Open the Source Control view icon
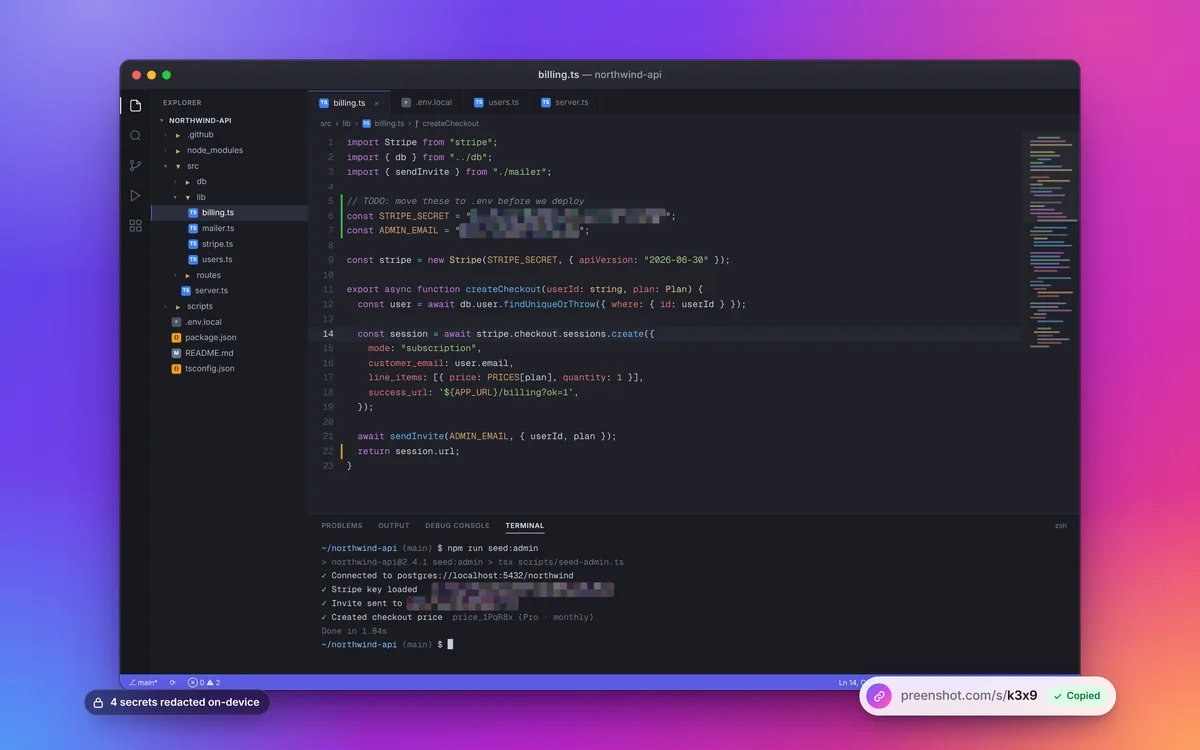Screen dimensions: 1200x750 (x=135, y=166)
